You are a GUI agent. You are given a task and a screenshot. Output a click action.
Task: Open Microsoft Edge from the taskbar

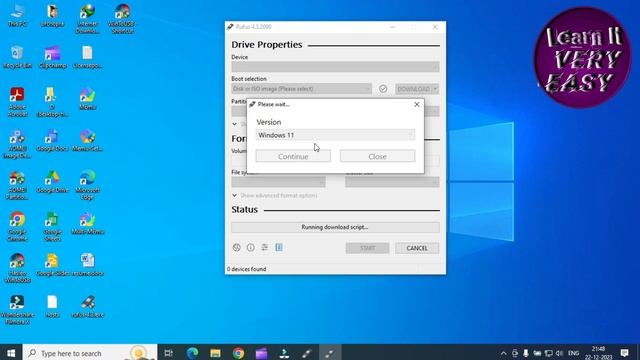point(192,353)
